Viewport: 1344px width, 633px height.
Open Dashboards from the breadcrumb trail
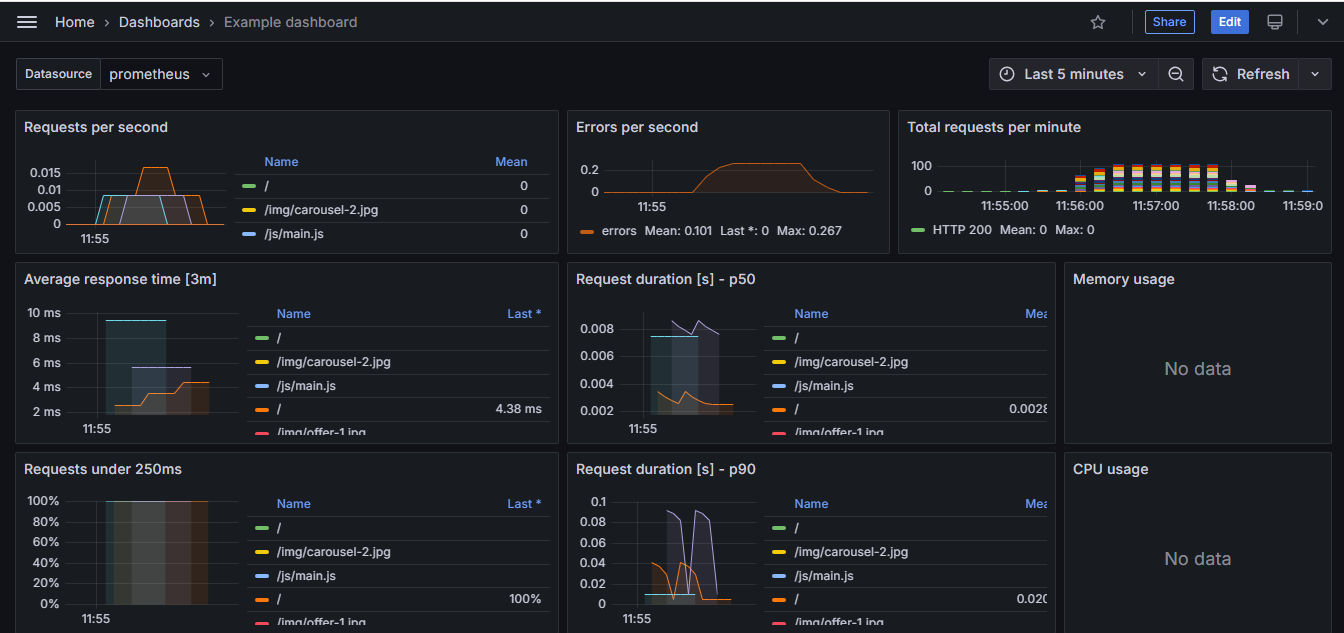point(159,21)
